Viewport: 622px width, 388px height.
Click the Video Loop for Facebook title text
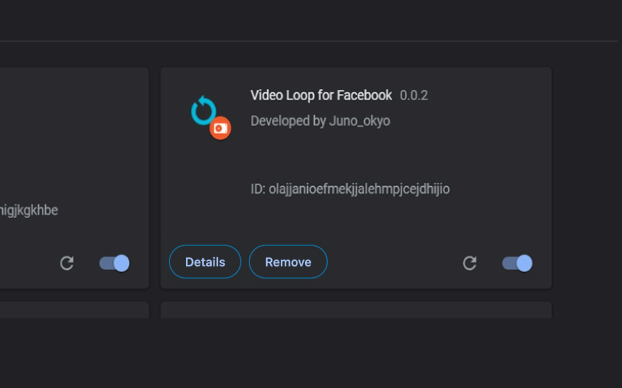[321, 95]
